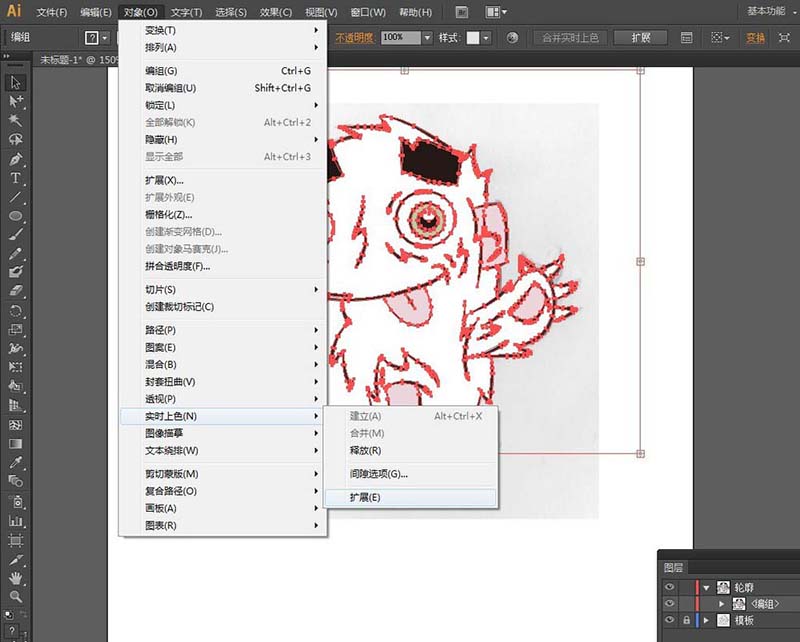Select the Width/Warp tool
The width and height of the screenshot is (800, 642).
15,349
